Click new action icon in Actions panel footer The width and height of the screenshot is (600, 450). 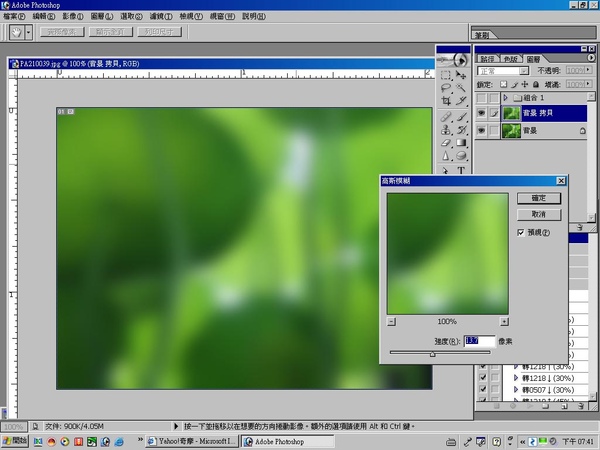click(x=564, y=406)
